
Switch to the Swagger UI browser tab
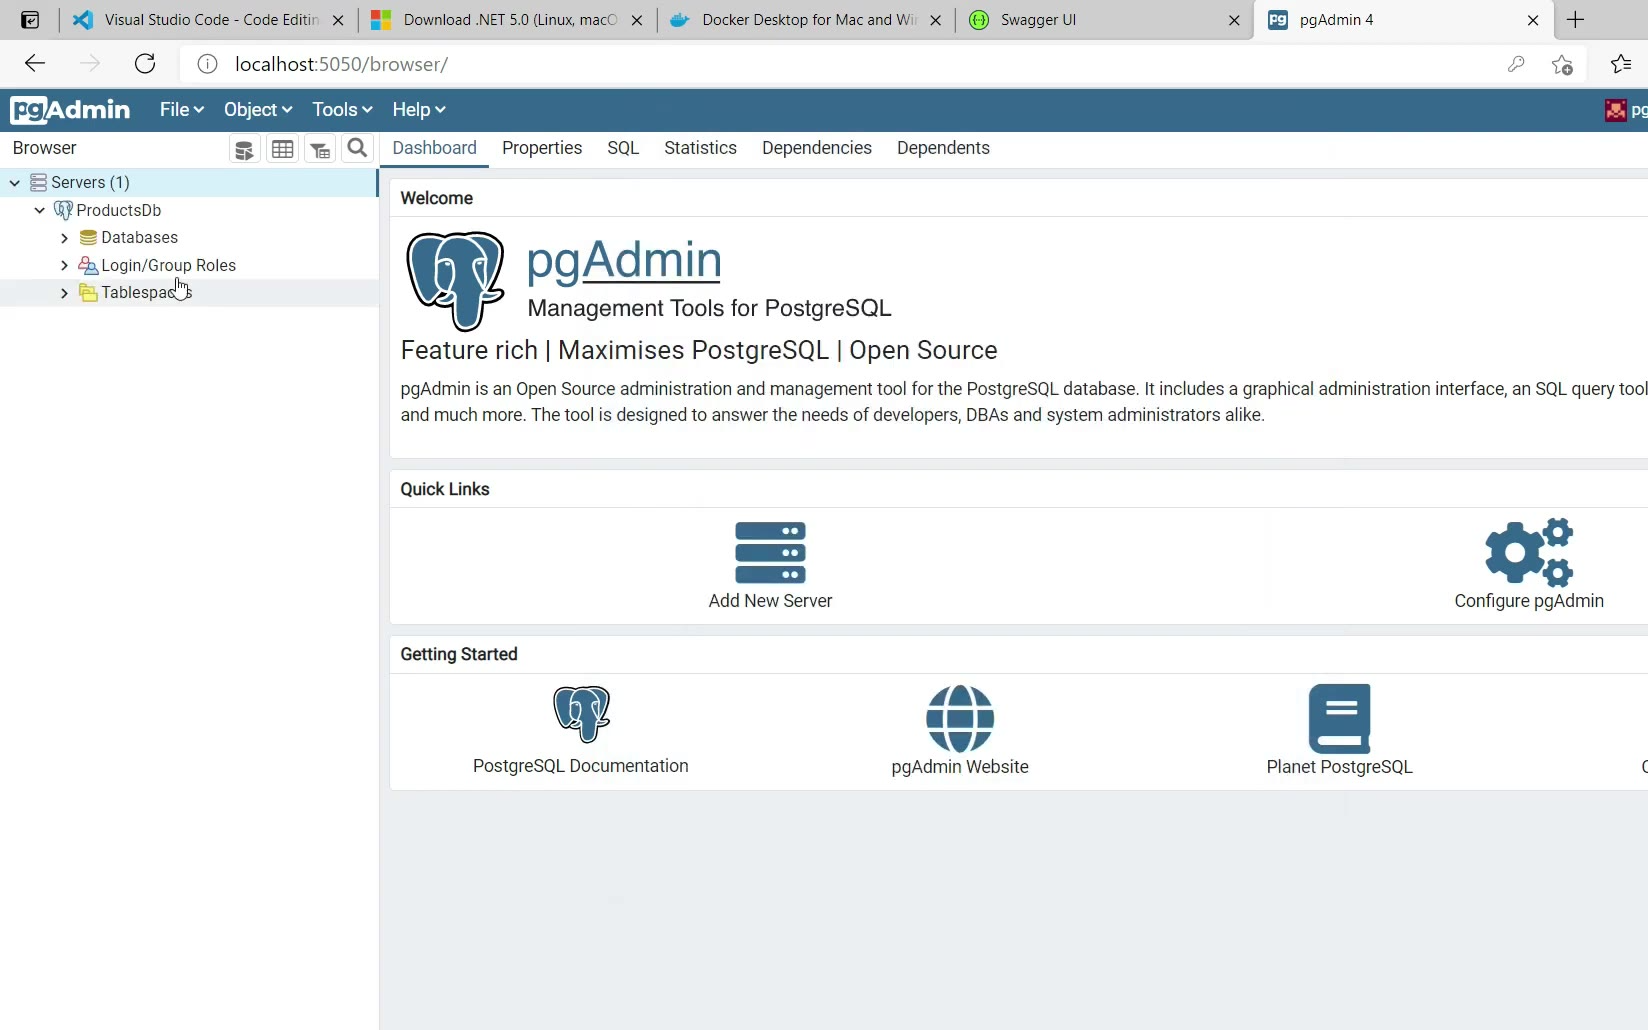(x=1100, y=20)
